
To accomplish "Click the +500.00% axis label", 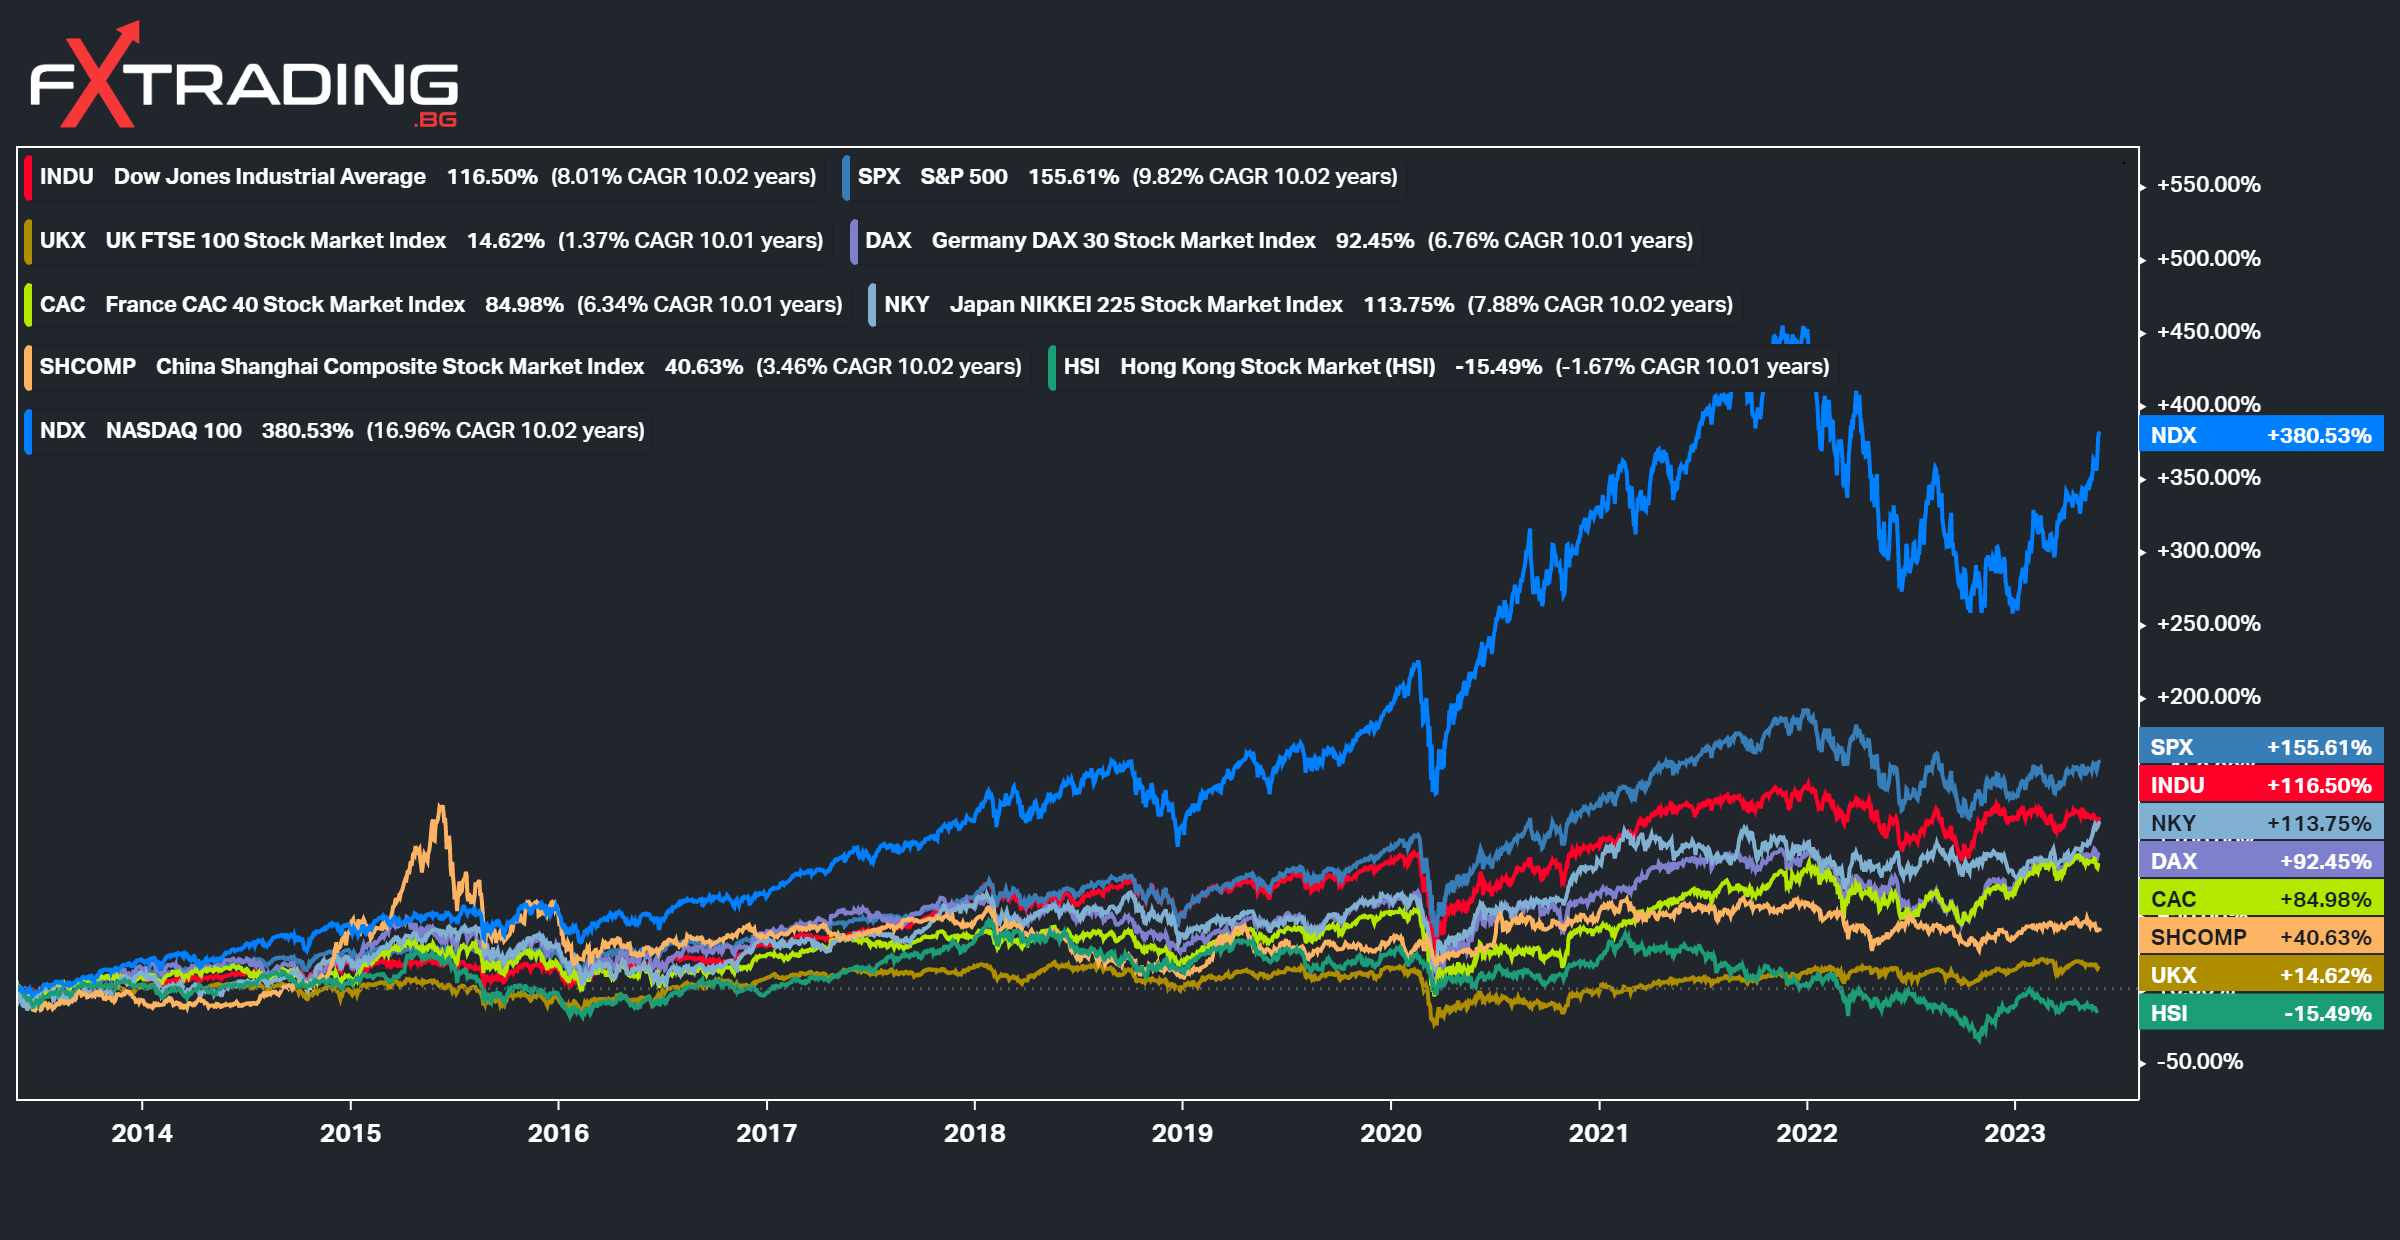I will tap(2208, 259).
